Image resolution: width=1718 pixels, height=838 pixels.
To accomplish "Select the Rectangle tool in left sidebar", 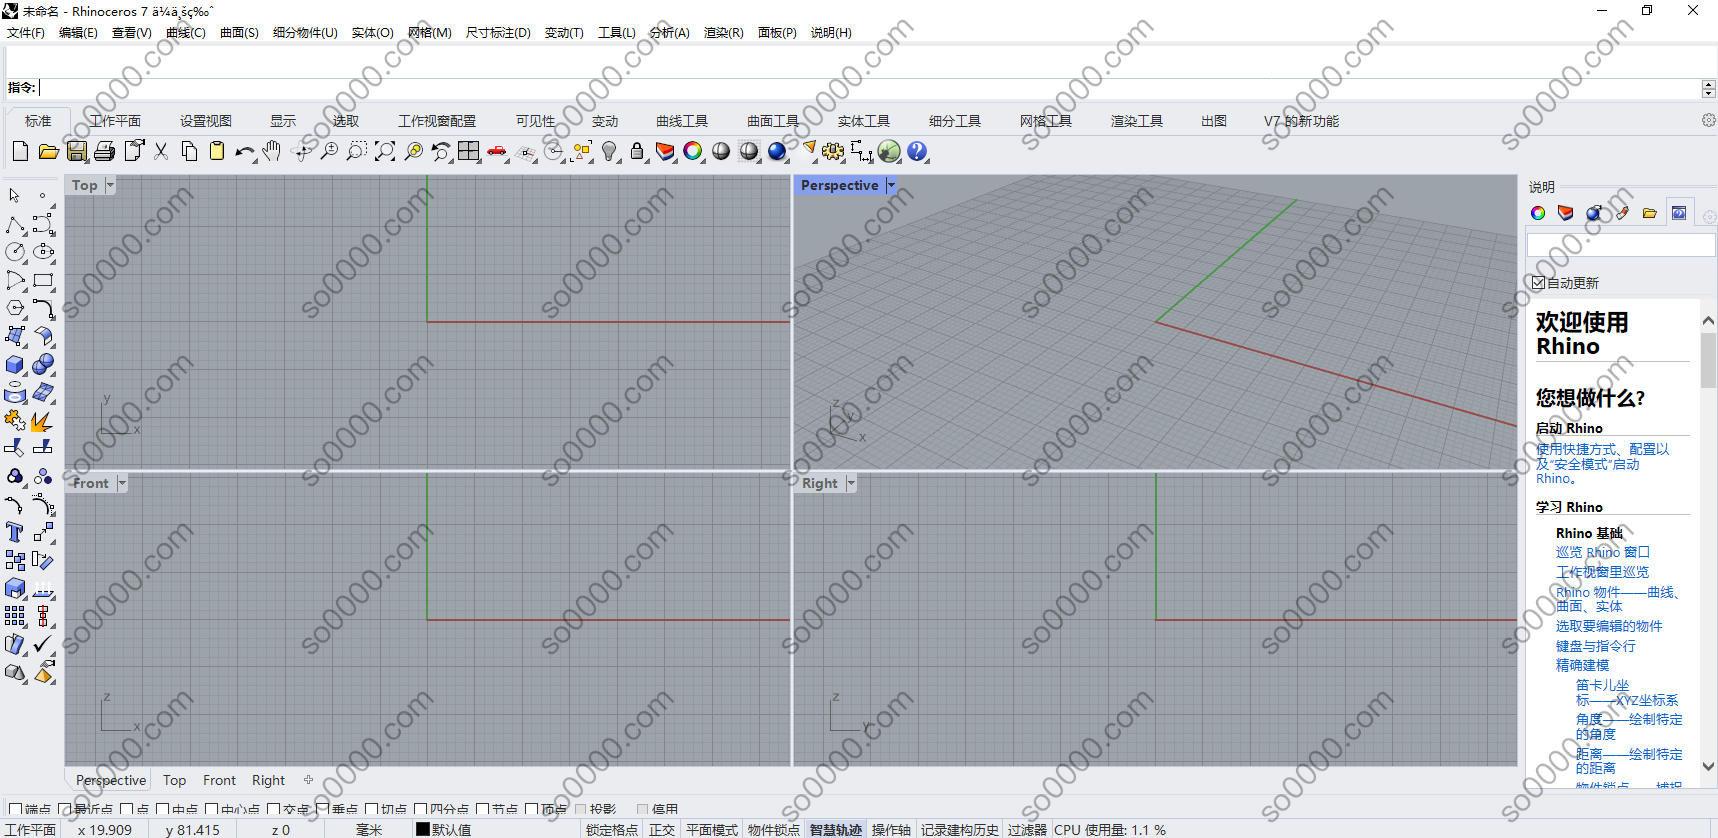I will point(43,280).
